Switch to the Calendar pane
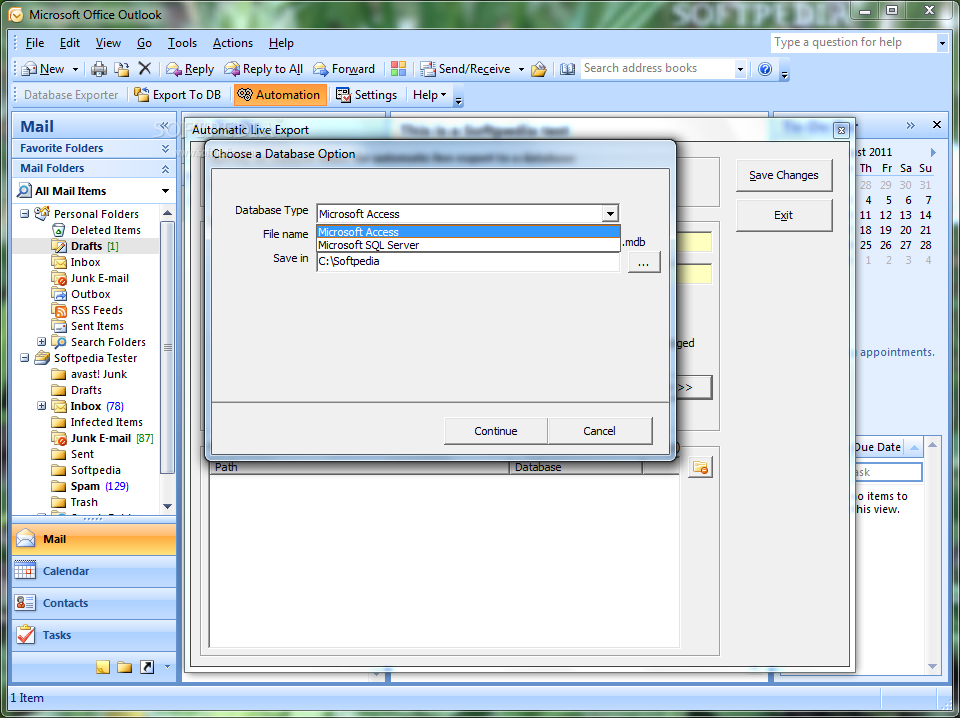 pos(94,571)
